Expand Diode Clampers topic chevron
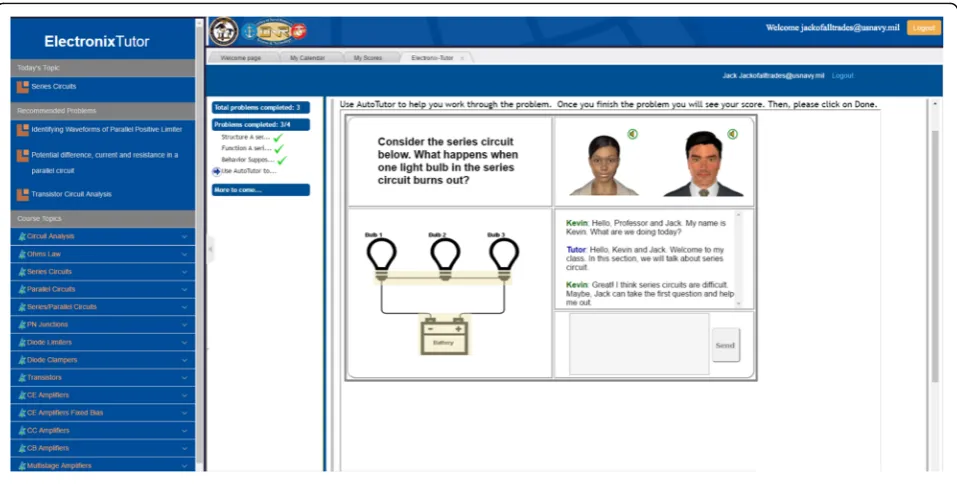957x484 pixels. coord(184,361)
